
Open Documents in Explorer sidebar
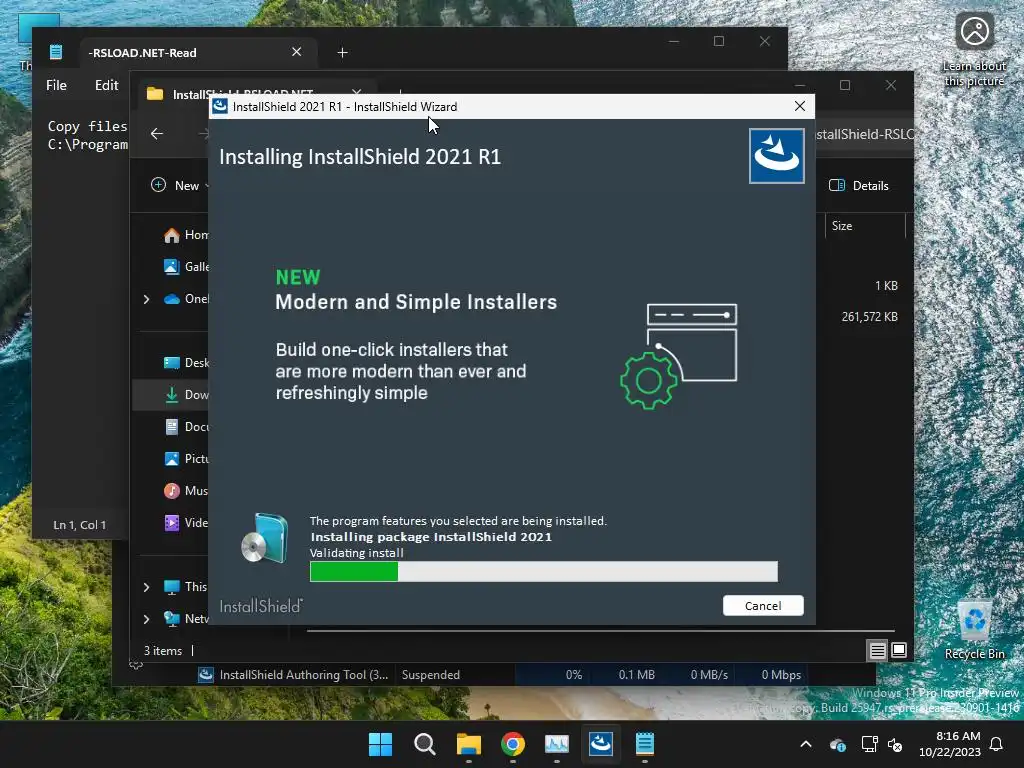[x=187, y=426]
